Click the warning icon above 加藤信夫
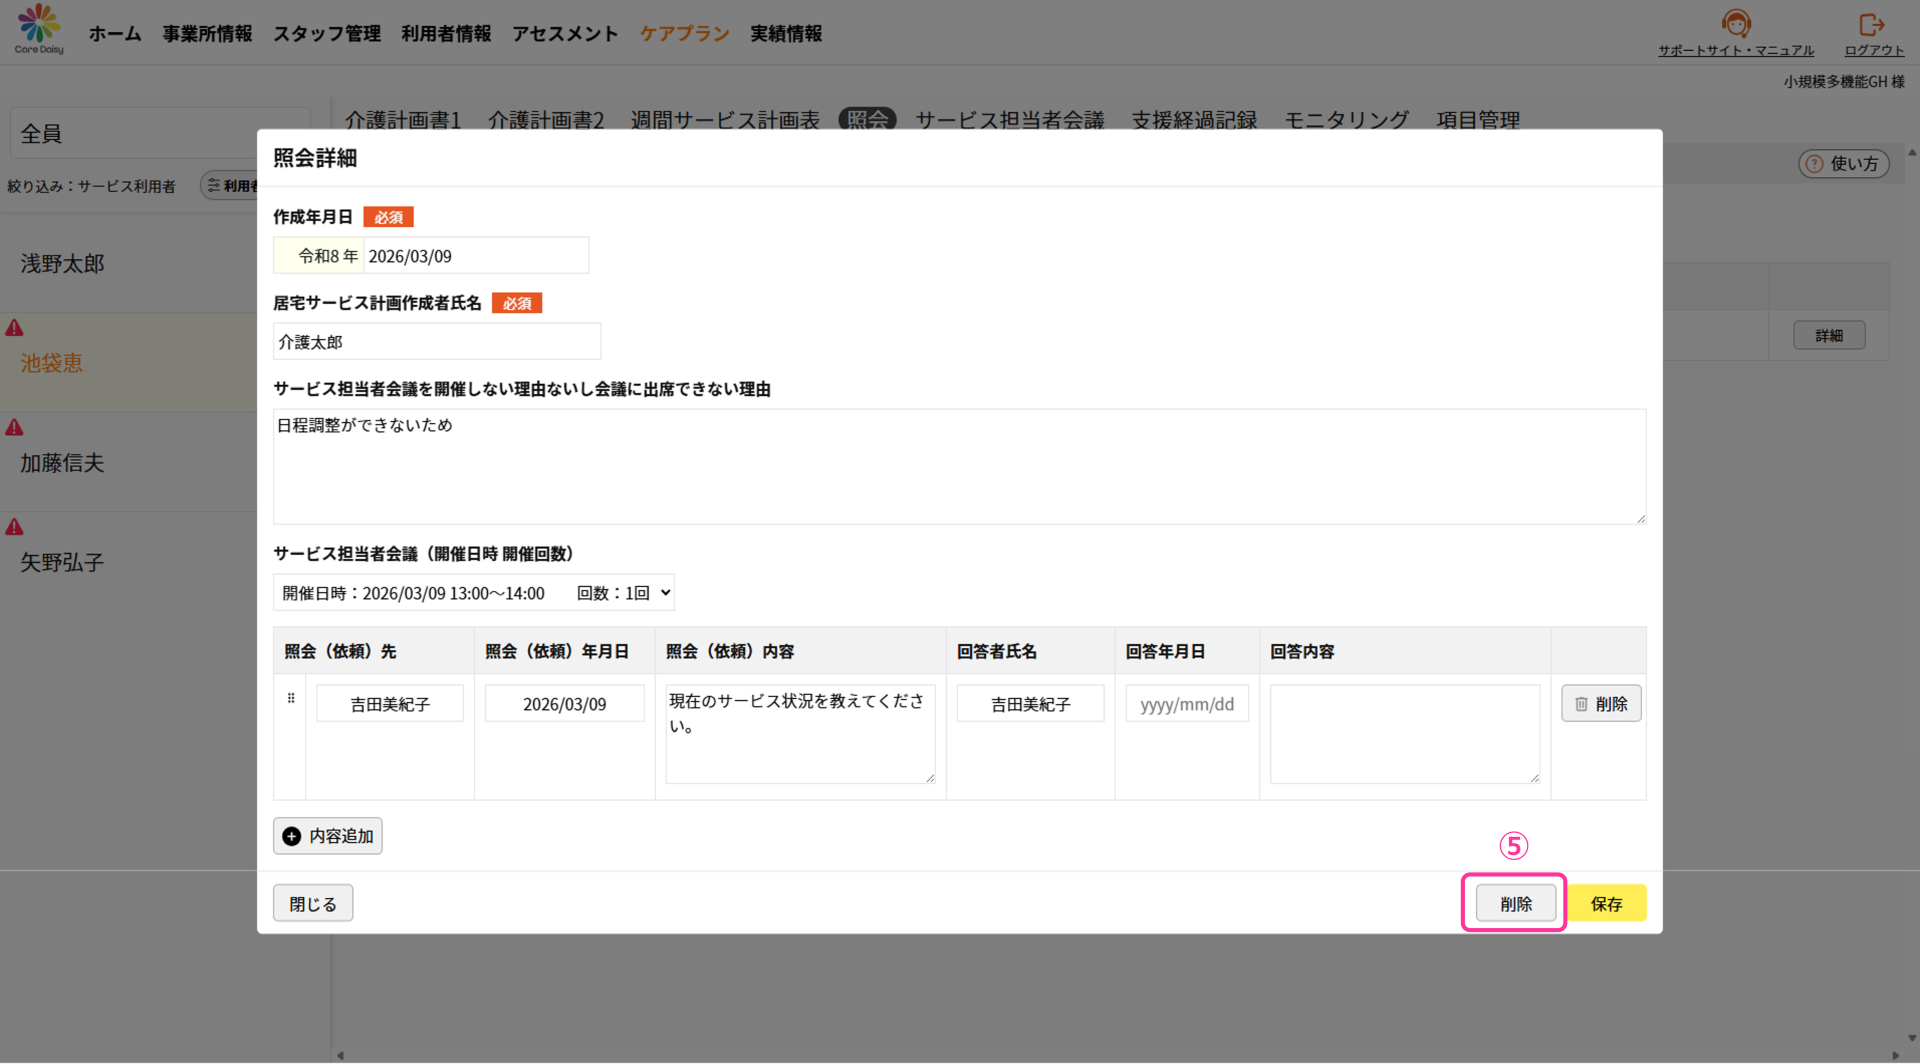Viewport: 1920px width, 1064px height. (15, 428)
